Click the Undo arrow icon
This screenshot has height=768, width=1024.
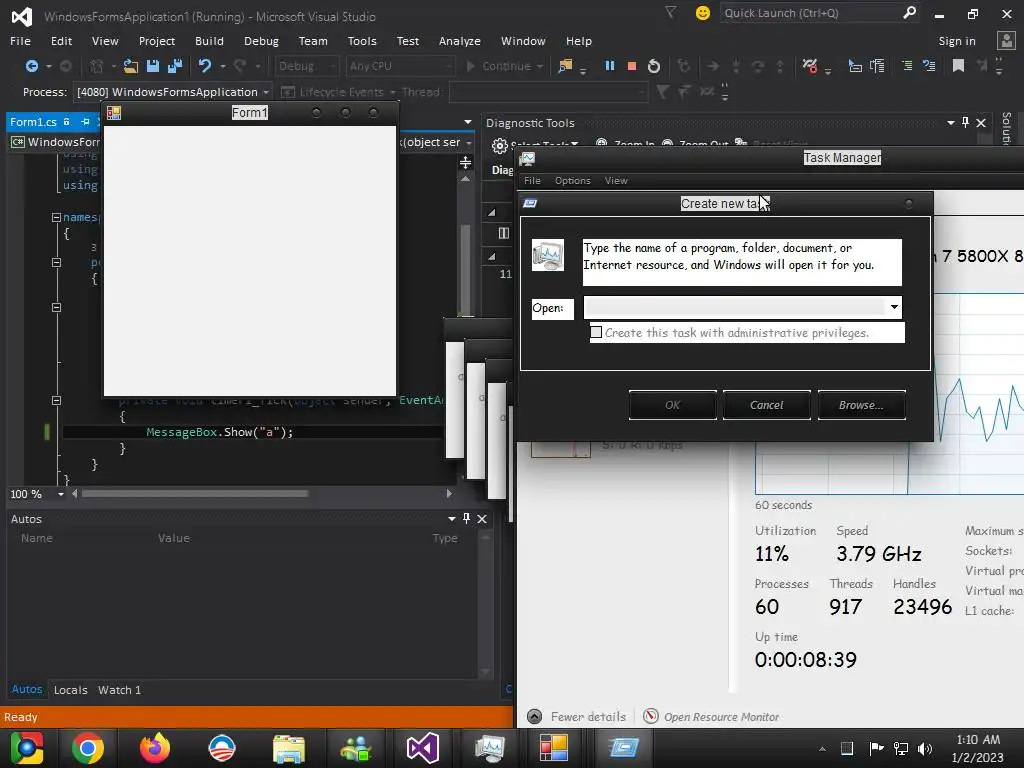pos(204,66)
